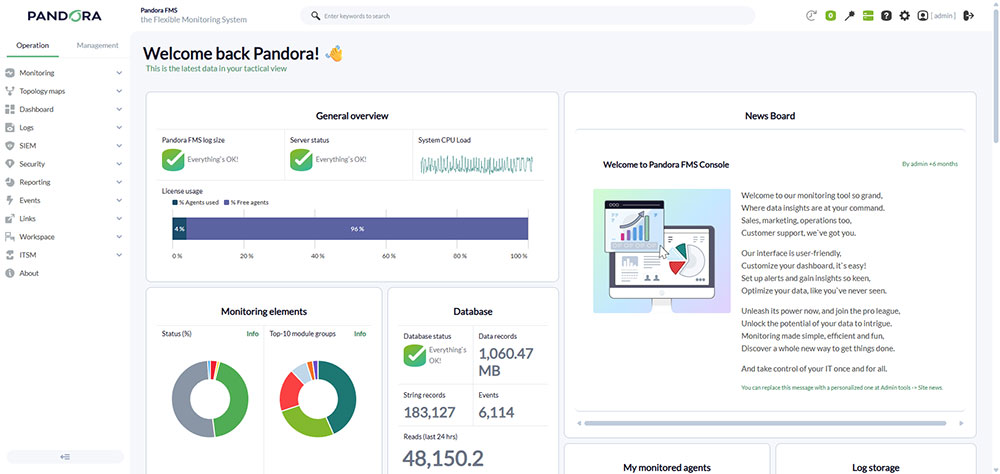This screenshot has height=474, width=1000.
Task: Expand the Reporting menu chevron
Action: click(x=119, y=182)
